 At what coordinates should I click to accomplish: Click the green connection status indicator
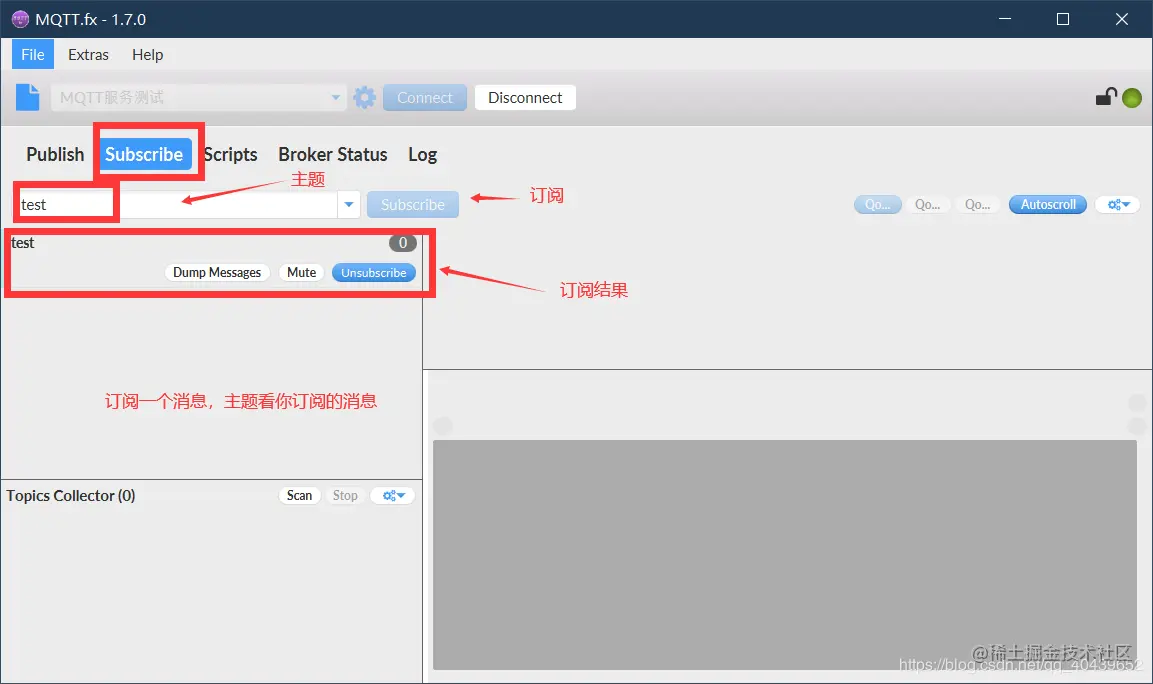tap(1132, 97)
